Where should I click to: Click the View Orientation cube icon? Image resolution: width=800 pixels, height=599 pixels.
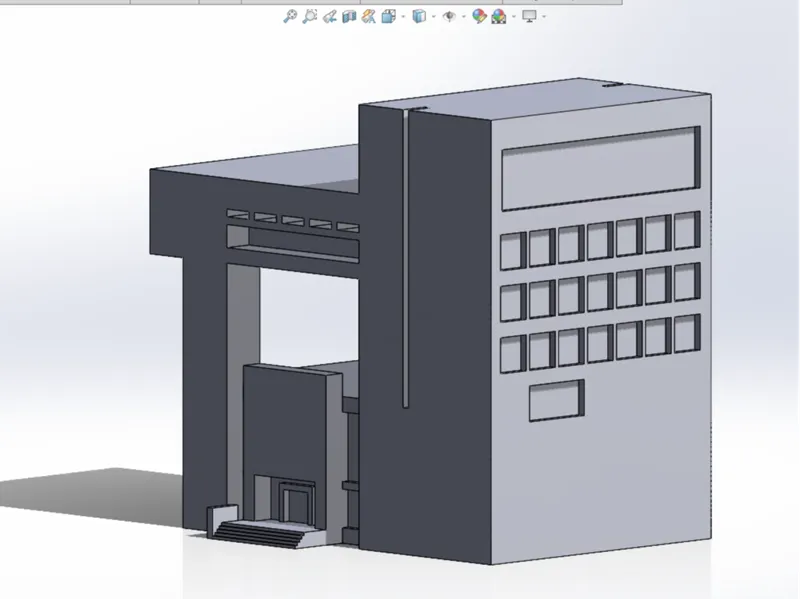pyautogui.click(x=388, y=16)
